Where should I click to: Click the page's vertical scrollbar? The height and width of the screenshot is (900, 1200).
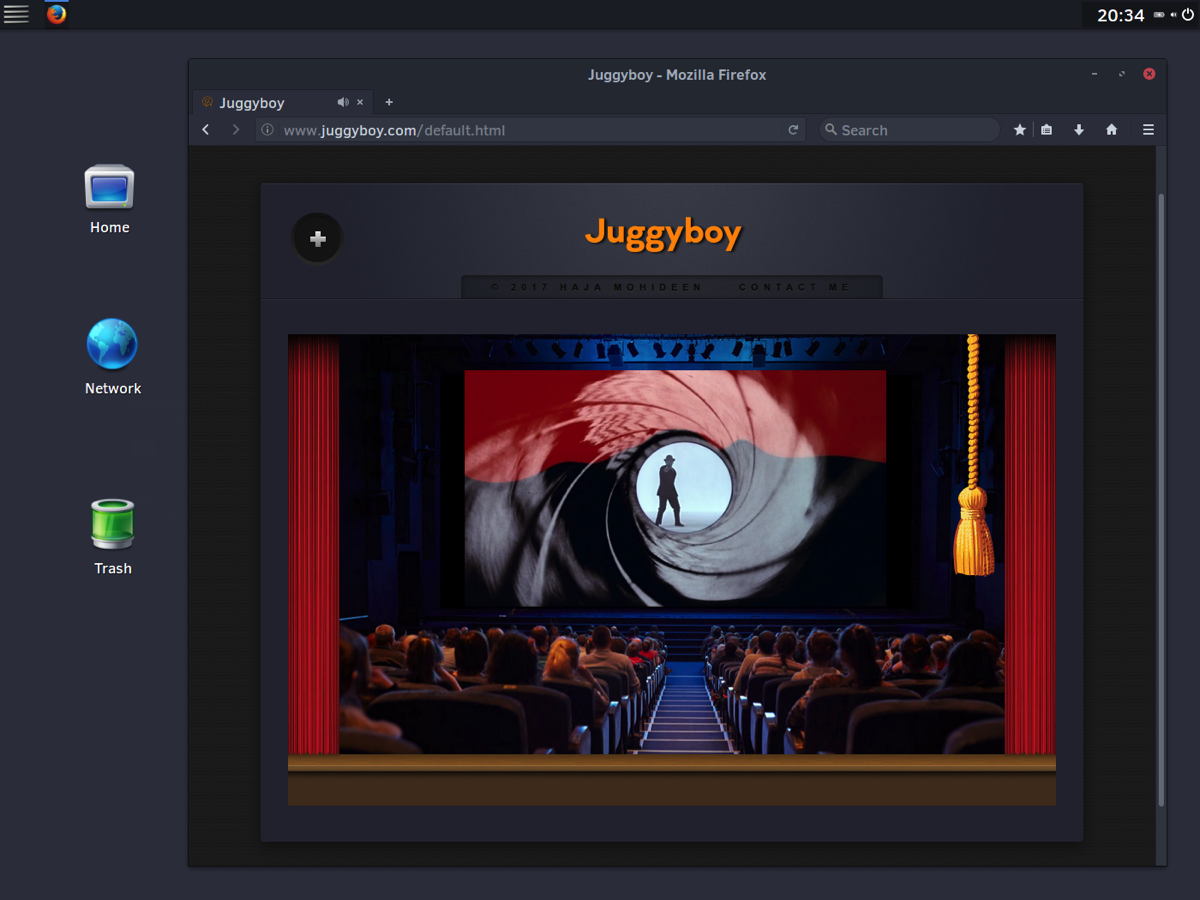click(1161, 500)
